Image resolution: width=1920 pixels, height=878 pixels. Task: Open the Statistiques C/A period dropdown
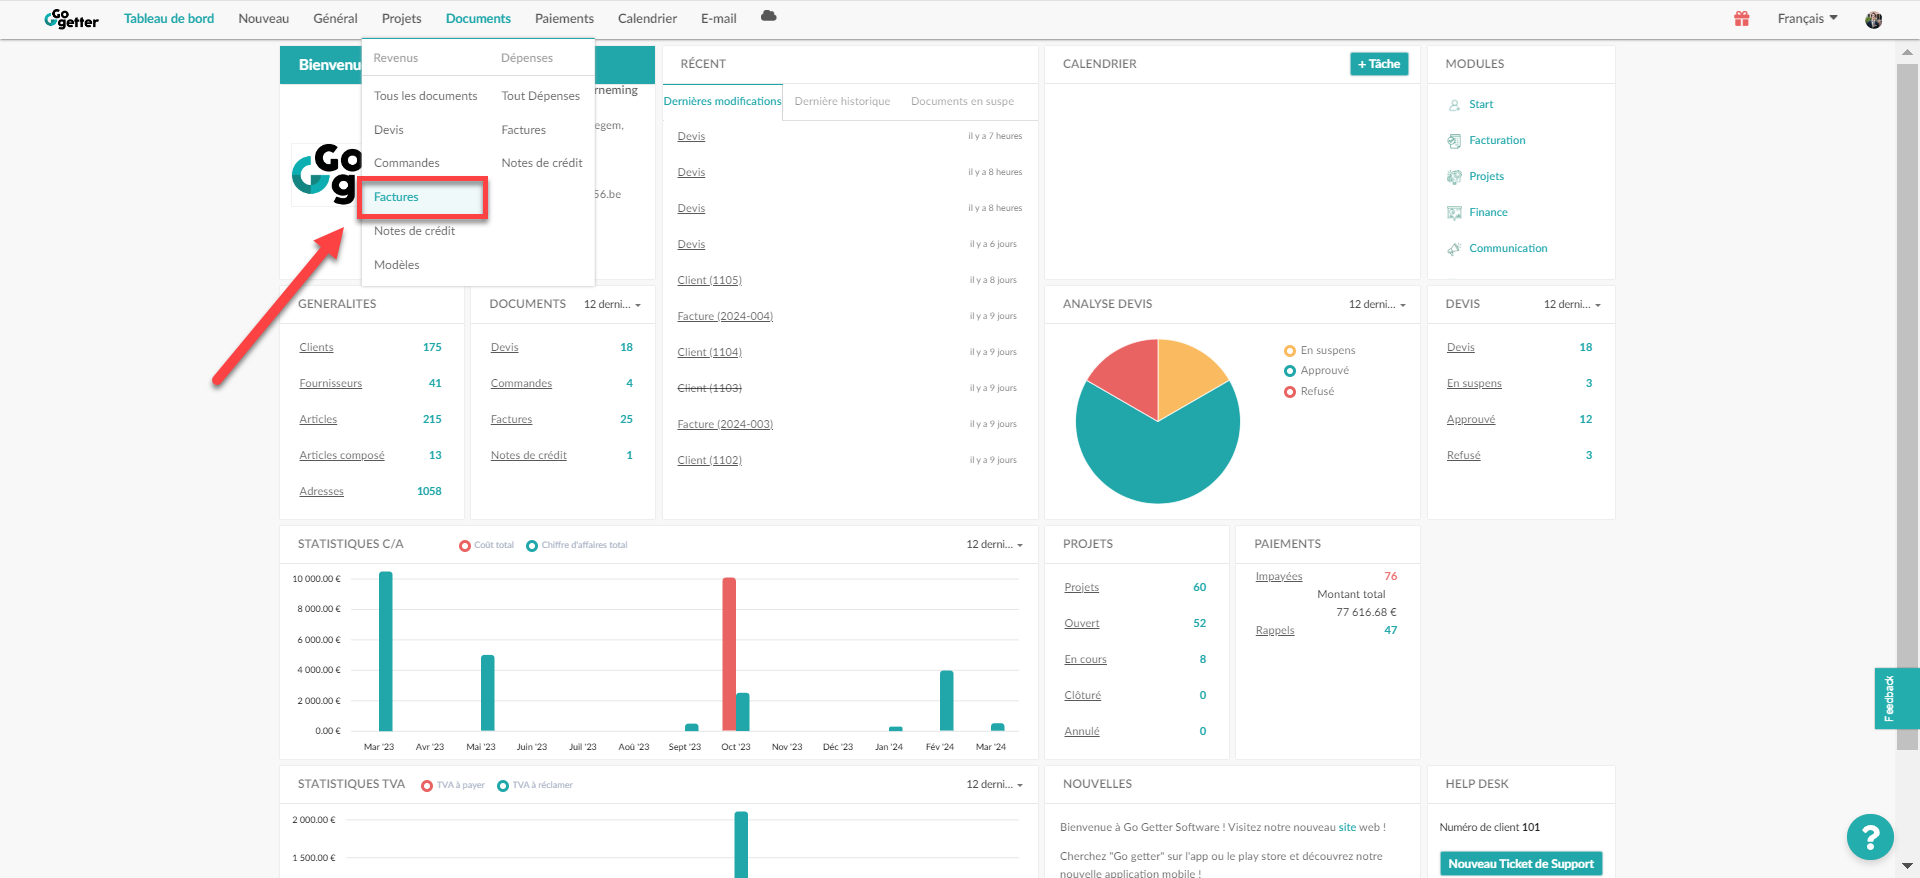pos(994,544)
